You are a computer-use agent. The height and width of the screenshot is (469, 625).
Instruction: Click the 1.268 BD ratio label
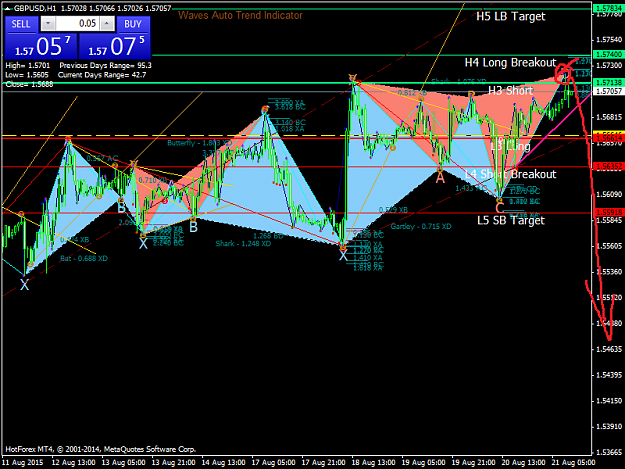pyautogui.click(x=268, y=236)
